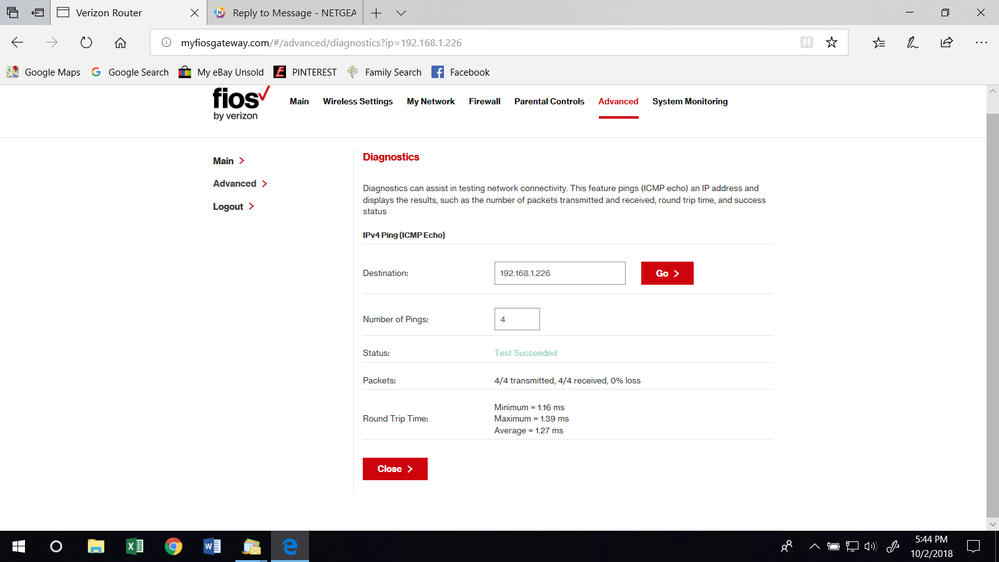Select the Verizon Router tab
The width and height of the screenshot is (999, 562).
[127, 13]
